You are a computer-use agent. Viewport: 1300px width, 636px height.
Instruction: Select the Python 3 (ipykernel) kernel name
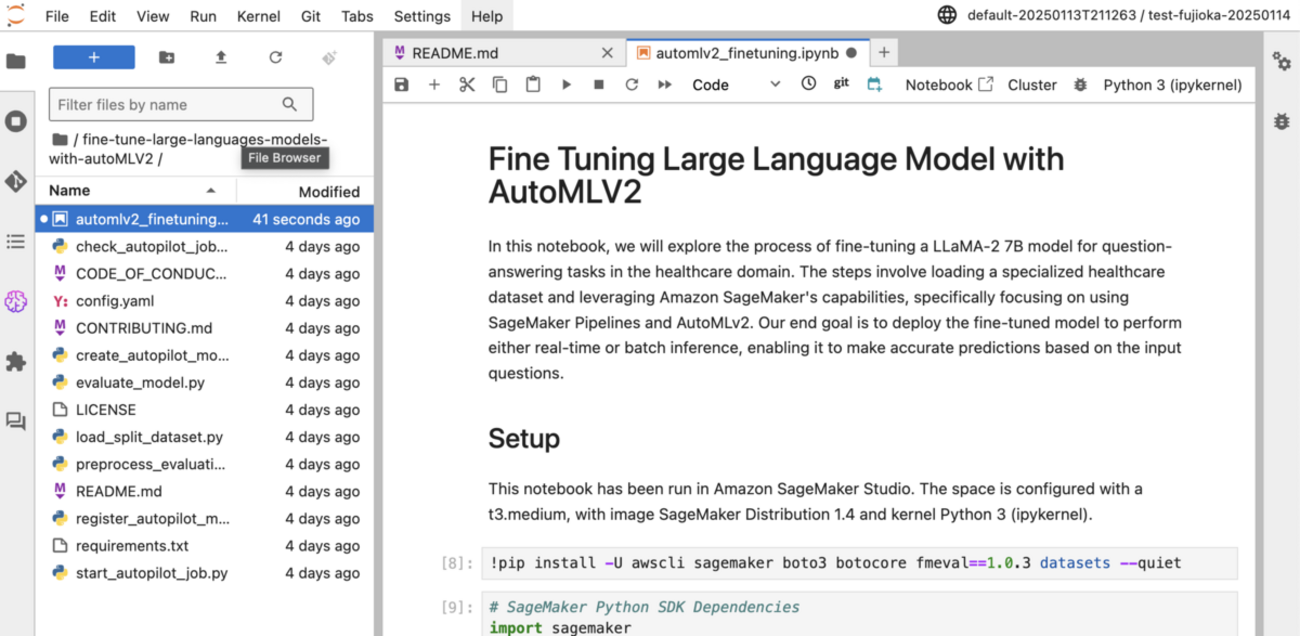[x=1172, y=85]
